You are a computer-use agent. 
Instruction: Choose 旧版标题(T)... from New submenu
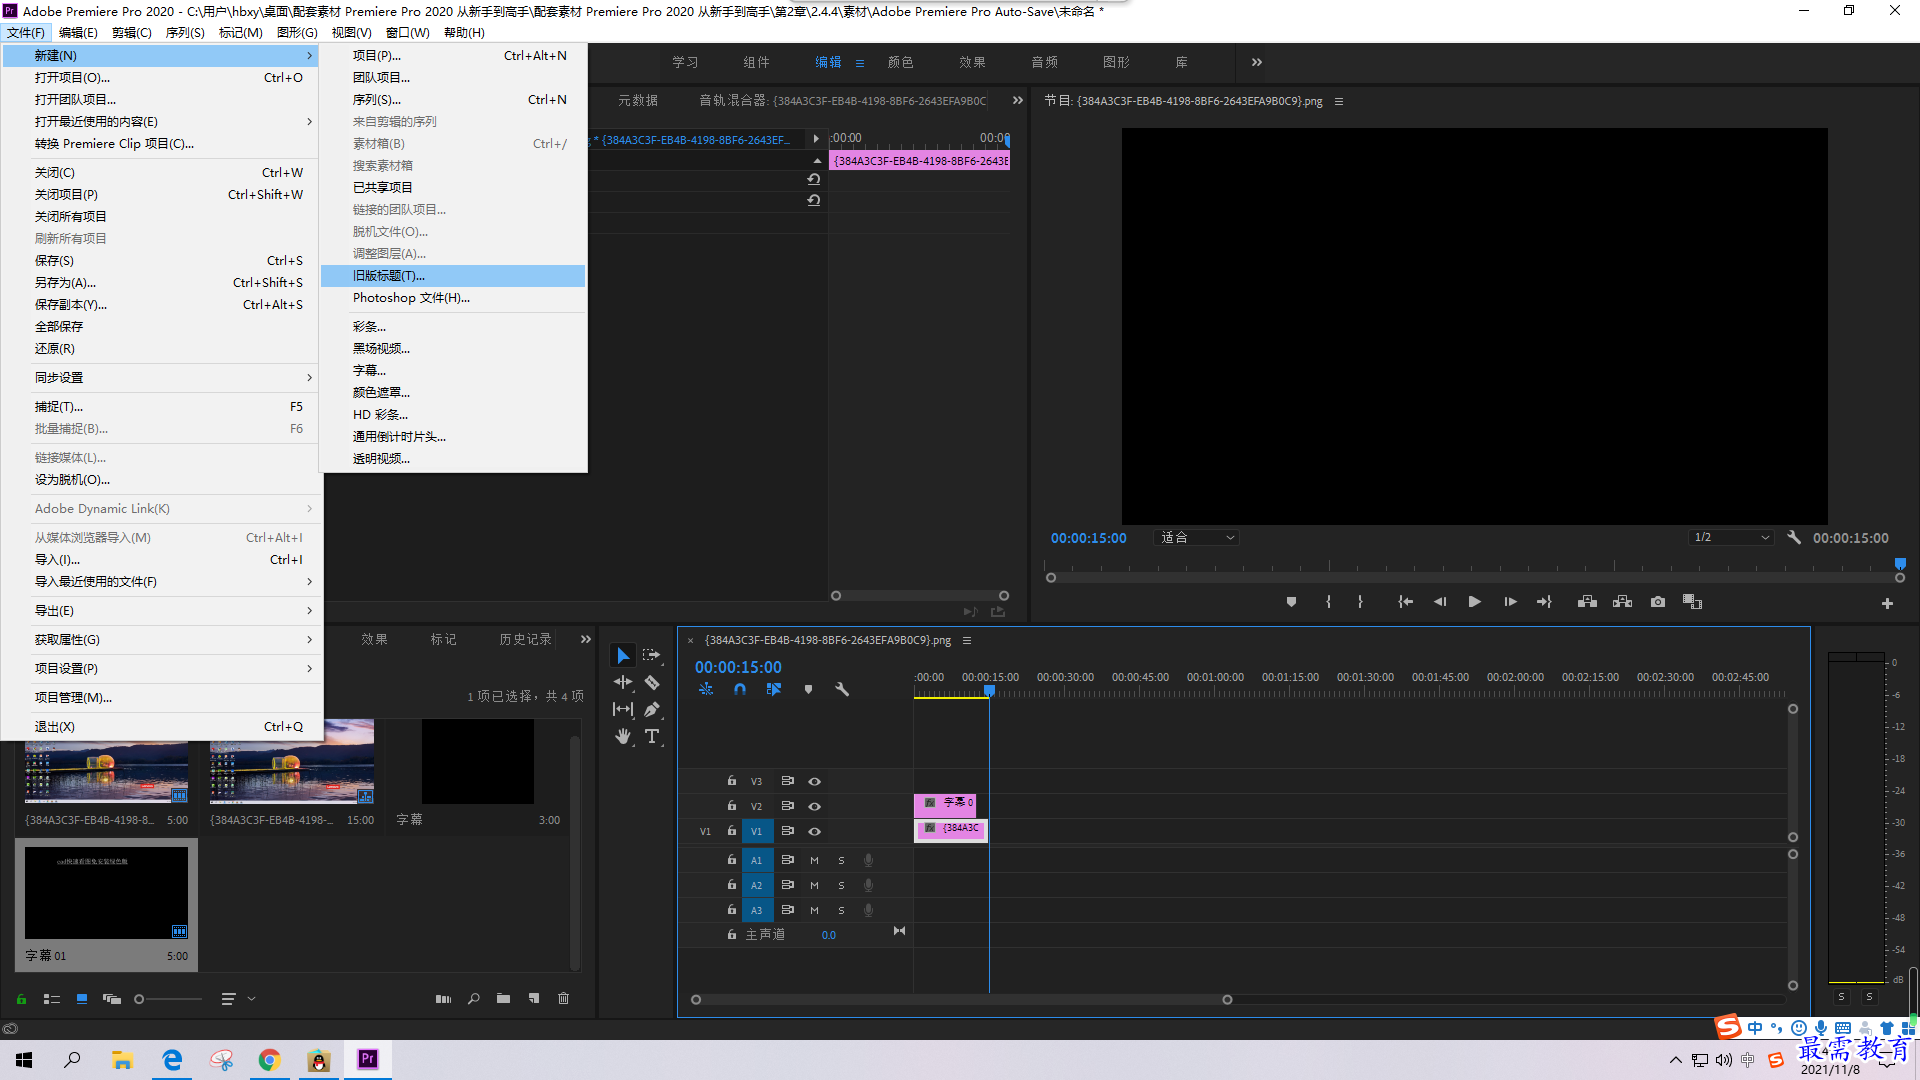point(453,275)
